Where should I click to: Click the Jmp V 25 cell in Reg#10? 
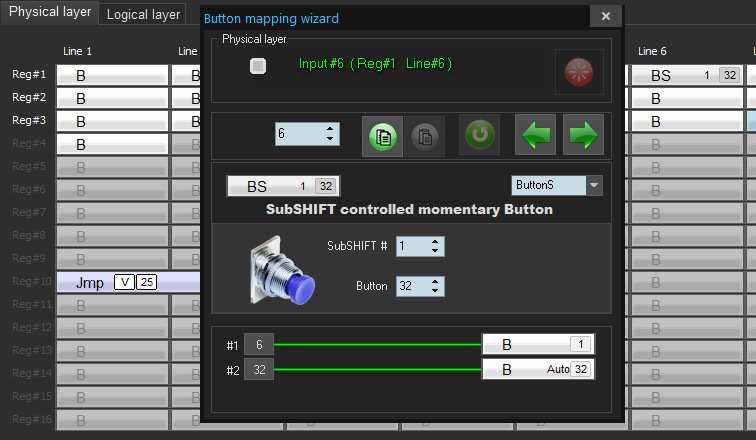(112, 282)
